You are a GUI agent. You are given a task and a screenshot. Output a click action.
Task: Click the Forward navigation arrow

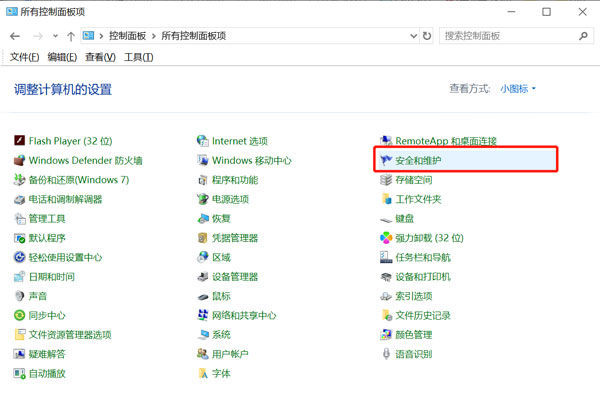click(x=38, y=36)
